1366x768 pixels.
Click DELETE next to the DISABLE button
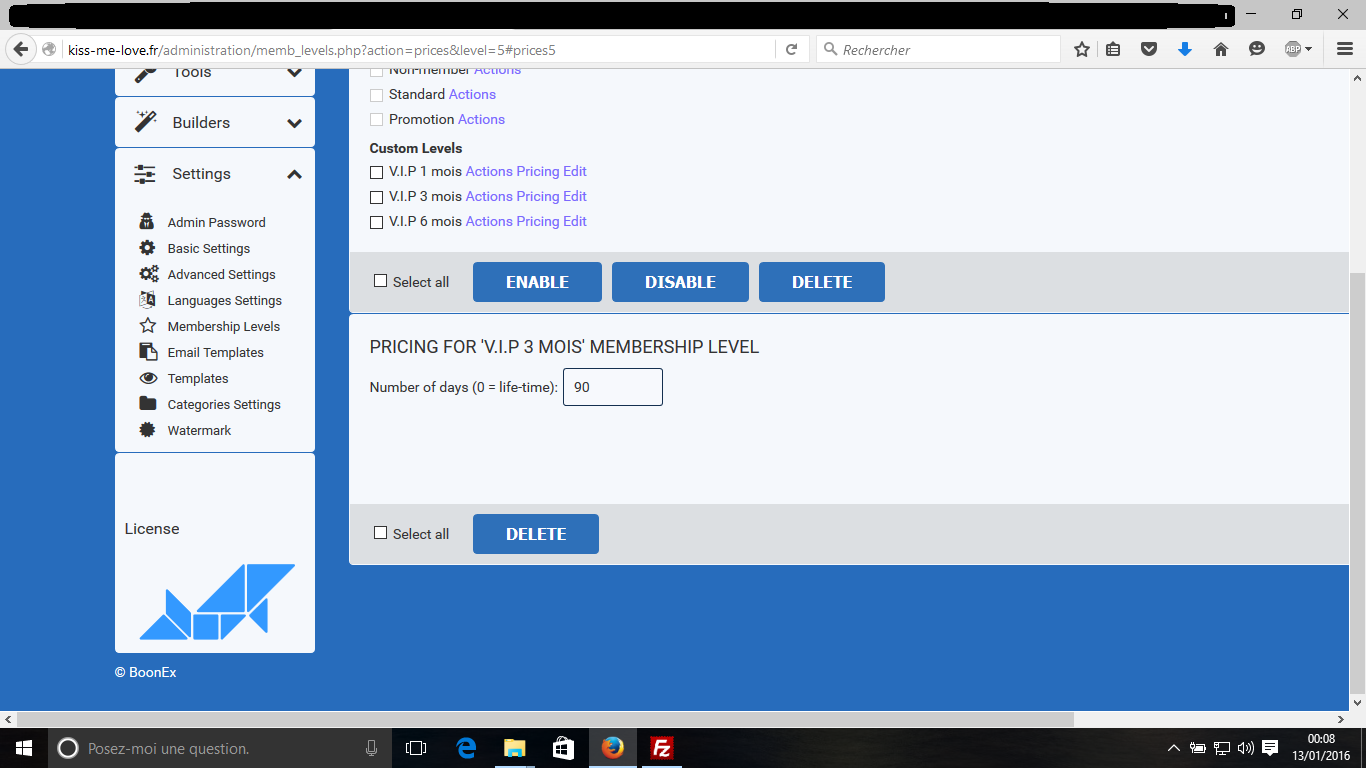tap(822, 282)
